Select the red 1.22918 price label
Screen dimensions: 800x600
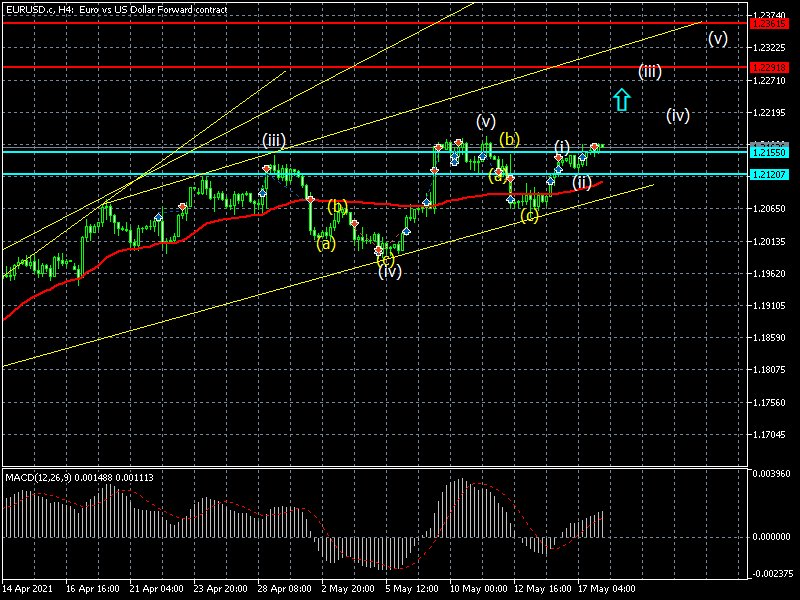coord(769,67)
